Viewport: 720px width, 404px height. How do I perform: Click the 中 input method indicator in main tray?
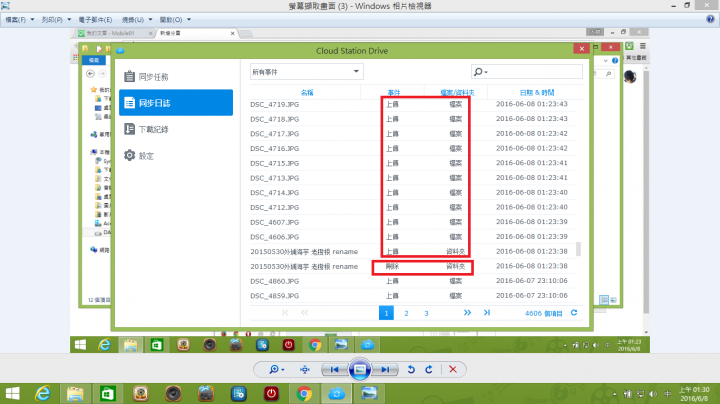point(668,394)
